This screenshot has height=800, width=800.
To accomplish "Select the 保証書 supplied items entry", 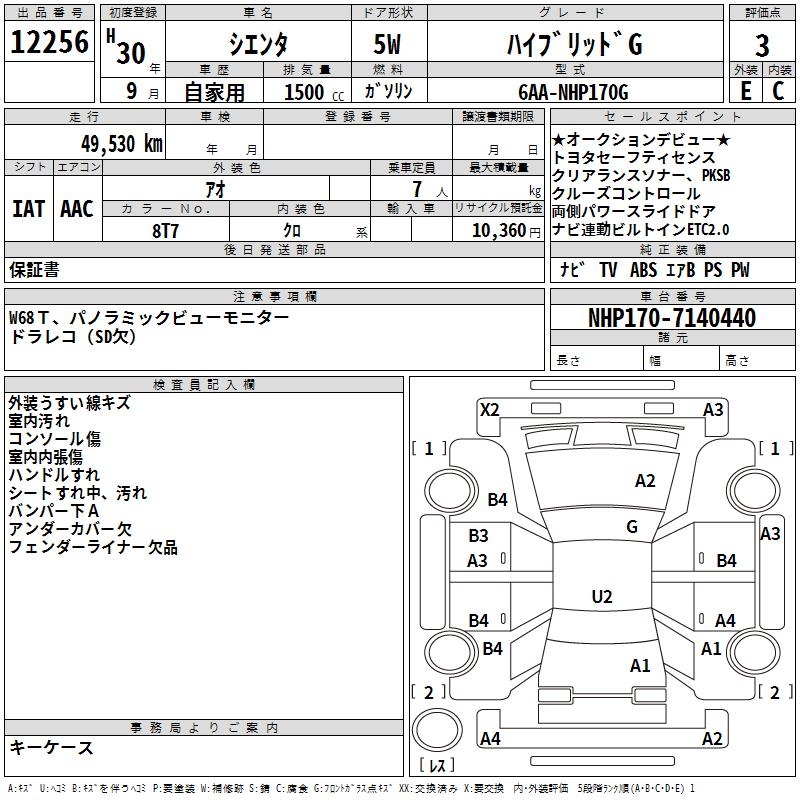I will coord(34,269).
